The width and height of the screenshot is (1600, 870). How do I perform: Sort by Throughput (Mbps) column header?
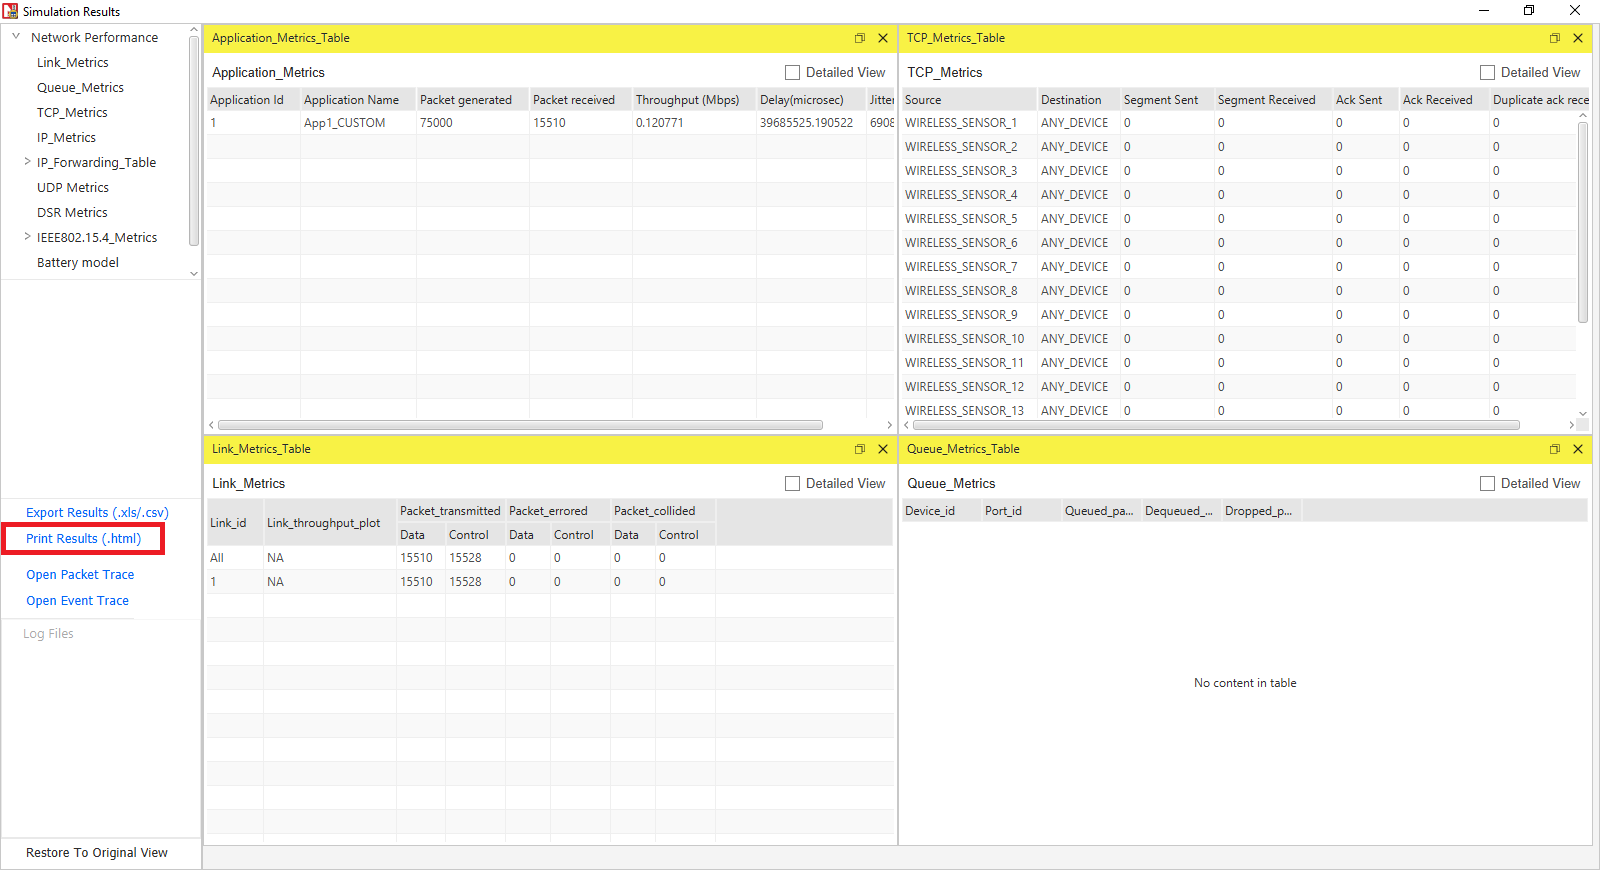tap(694, 99)
